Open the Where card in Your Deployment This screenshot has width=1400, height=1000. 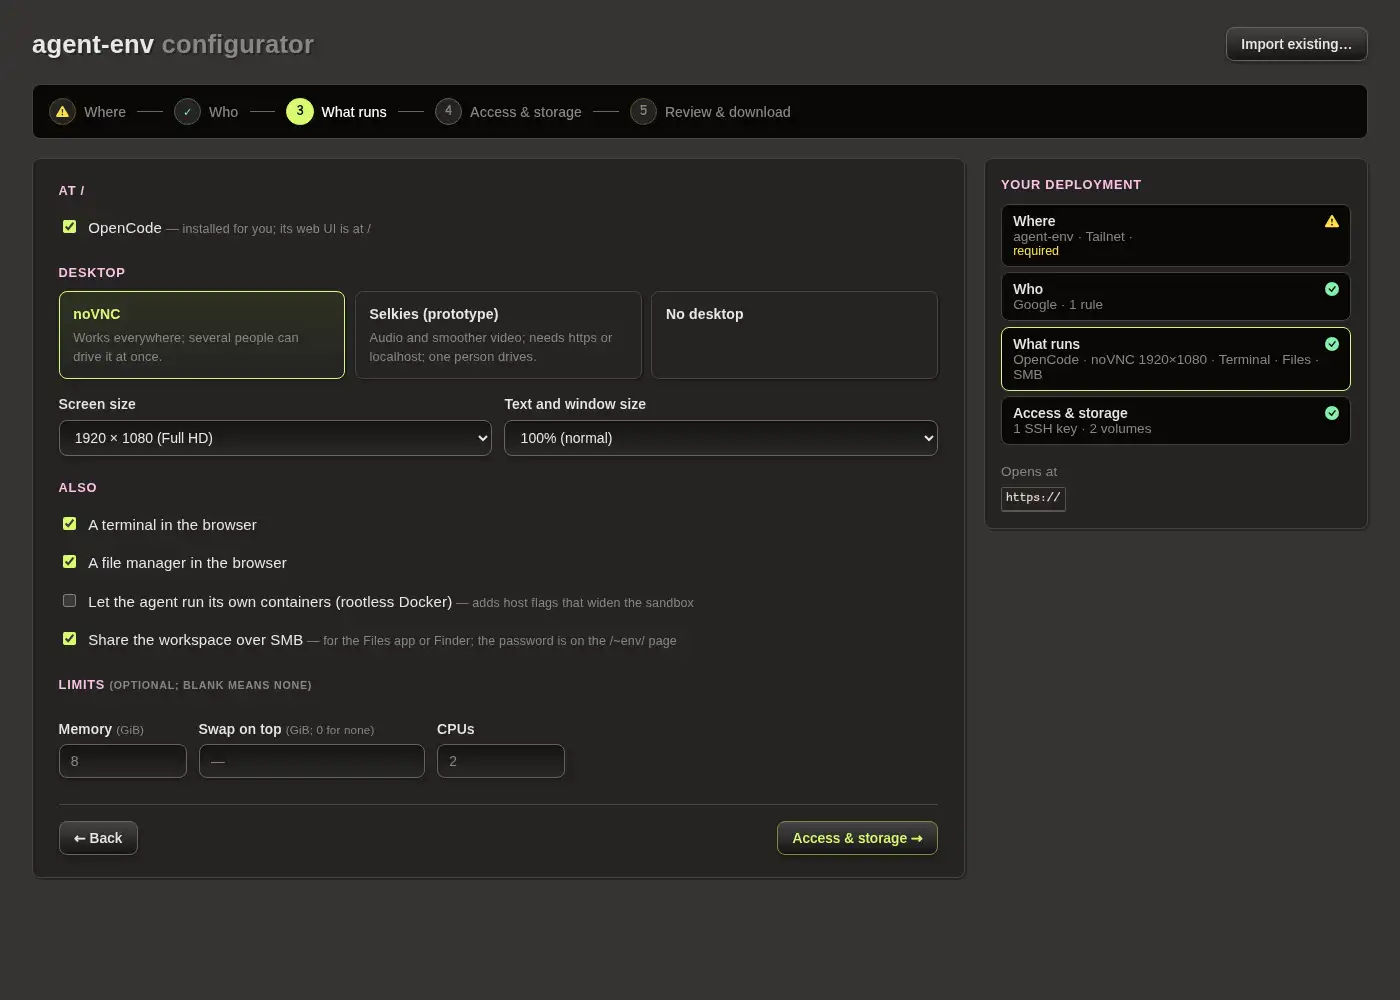[1176, 236]
